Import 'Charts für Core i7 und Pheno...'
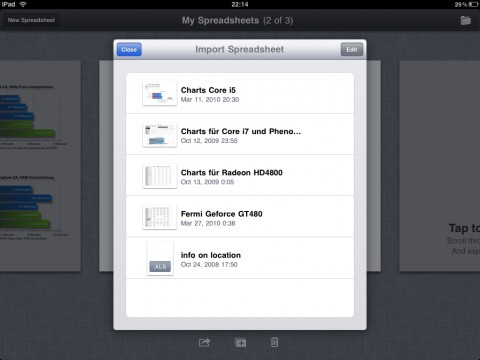The width and height of the screenshot is (480, 360). coord(240,134)
